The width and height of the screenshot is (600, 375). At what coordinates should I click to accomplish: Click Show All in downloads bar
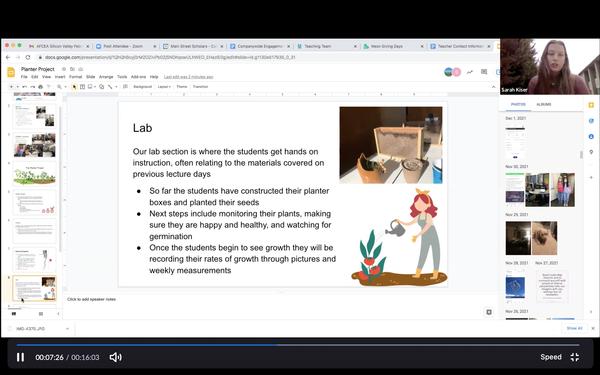574,328
